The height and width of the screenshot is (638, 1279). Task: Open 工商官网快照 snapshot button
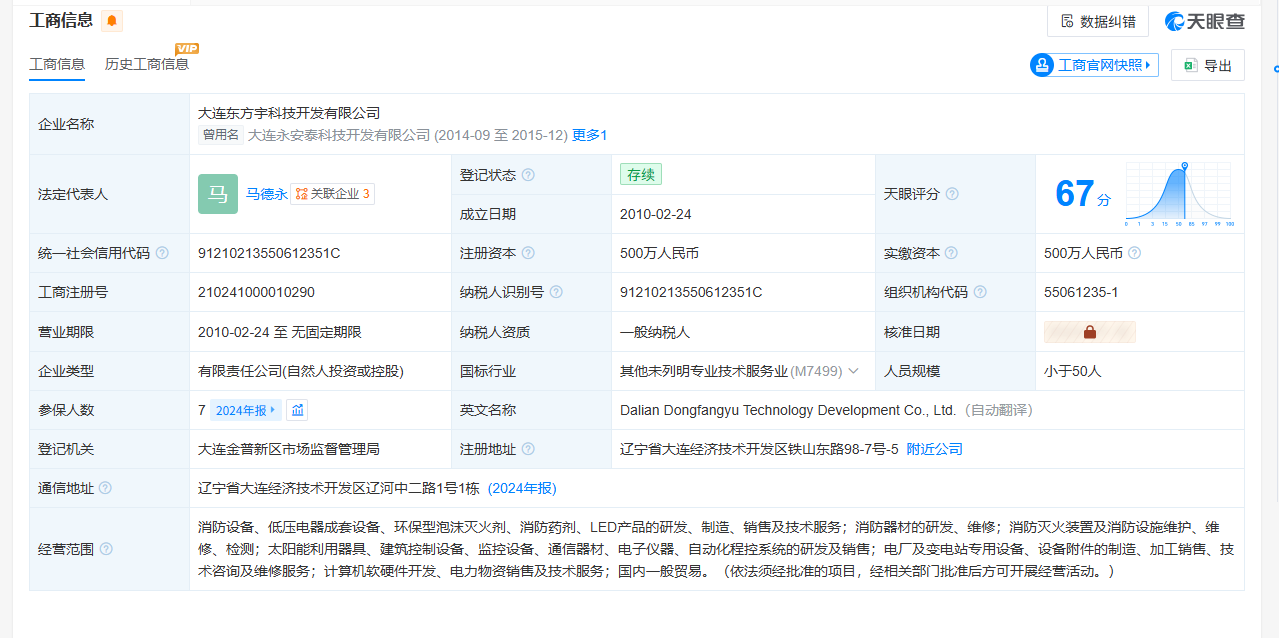pyautogui.click(x=1094, y=65)
